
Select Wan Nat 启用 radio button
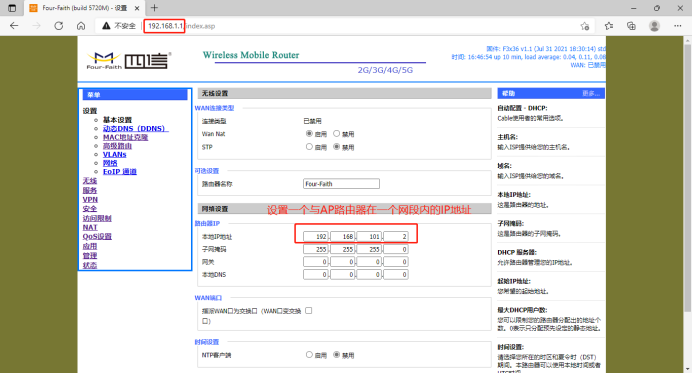[309, 133]
